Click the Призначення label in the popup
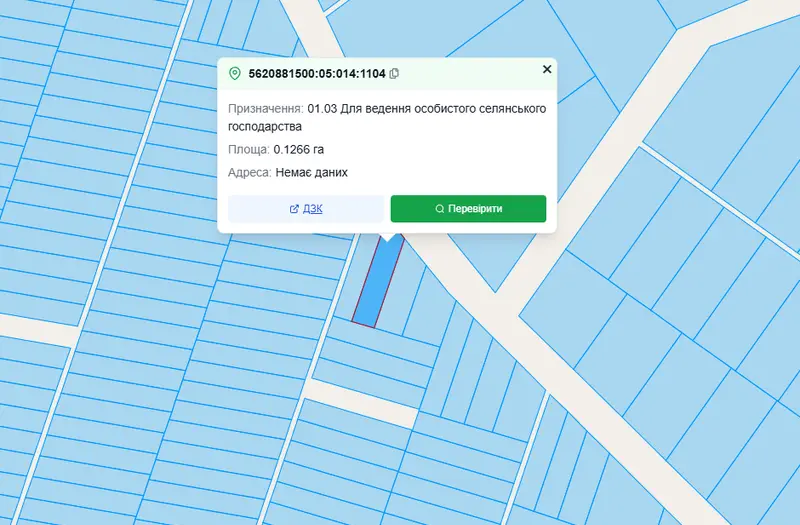This screenshot has height=525, width=800. 265,109
